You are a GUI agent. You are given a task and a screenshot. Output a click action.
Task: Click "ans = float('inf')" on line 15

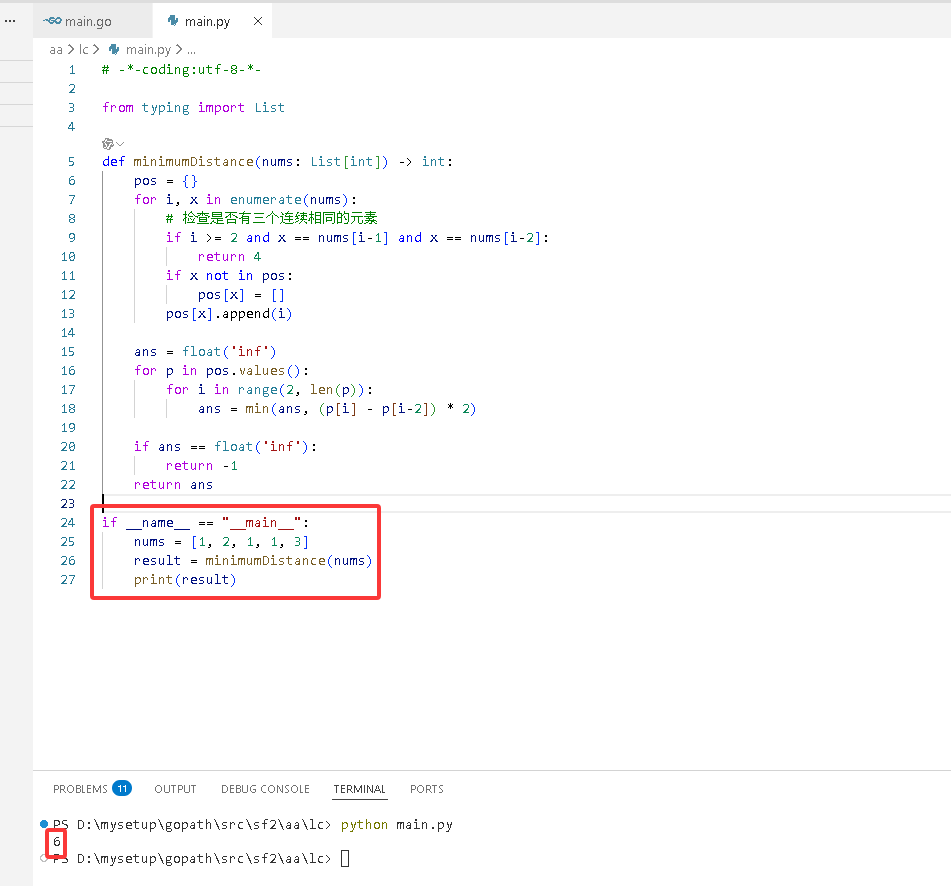pyautogui.click(x=205, y=352)
